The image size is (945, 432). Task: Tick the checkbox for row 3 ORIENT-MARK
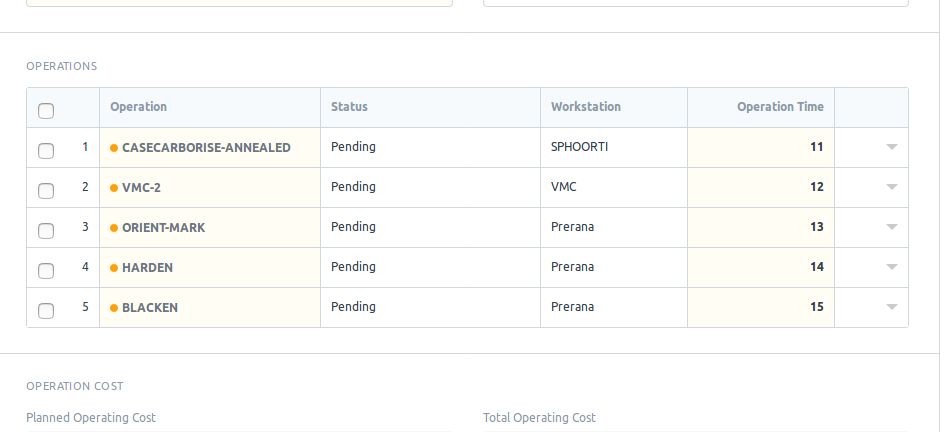[x=46, y=231]
